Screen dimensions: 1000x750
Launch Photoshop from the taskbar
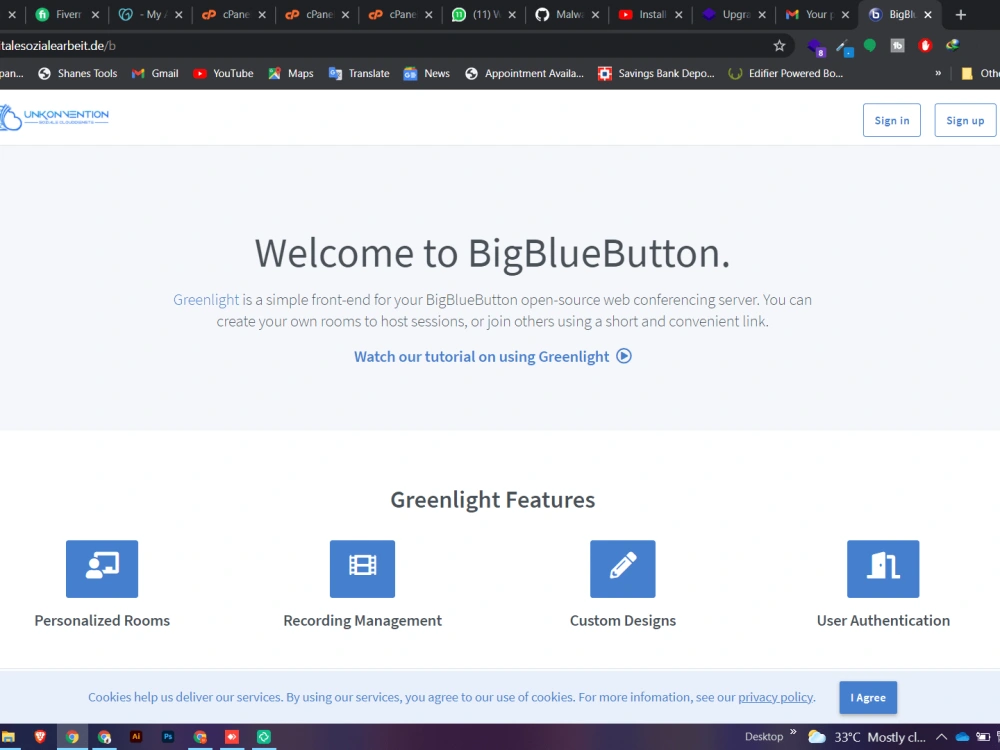tap(168, 737)
